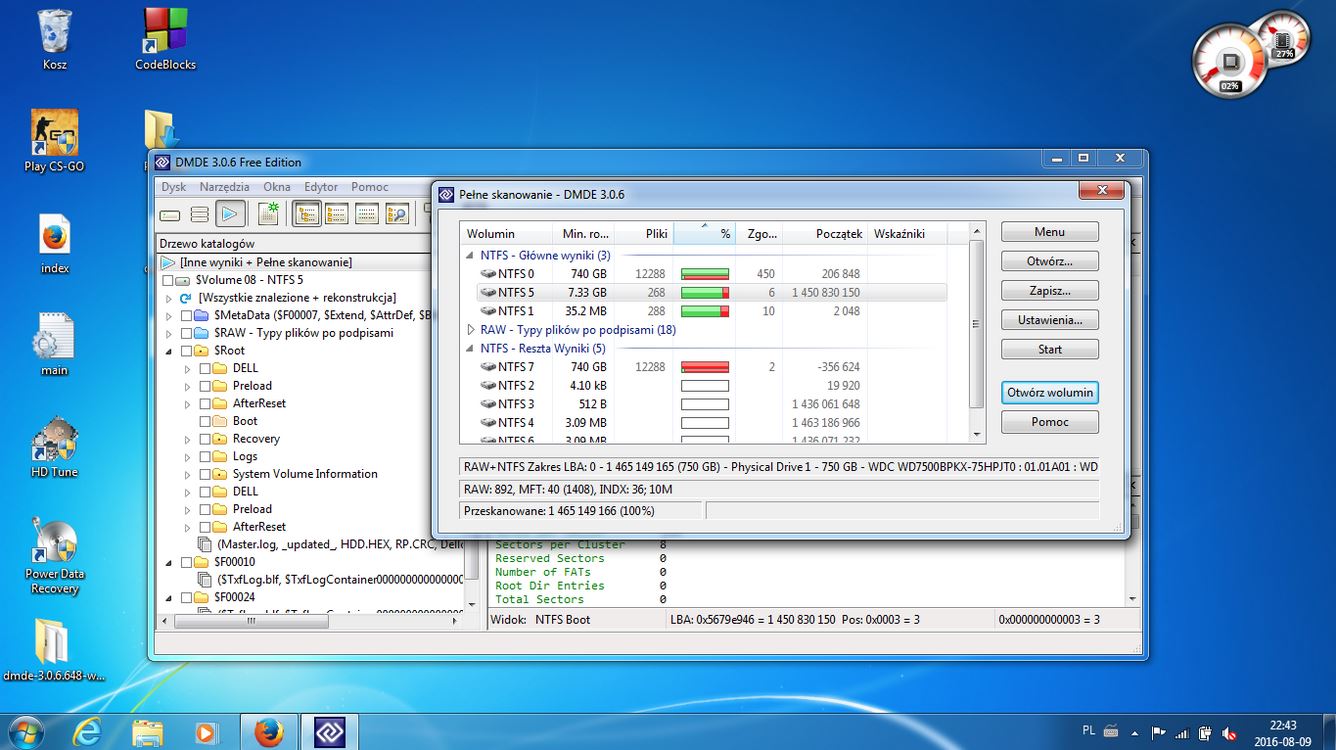Open the Dysk menu
This screenshot has width=1336, height=750.
point(174,187)
